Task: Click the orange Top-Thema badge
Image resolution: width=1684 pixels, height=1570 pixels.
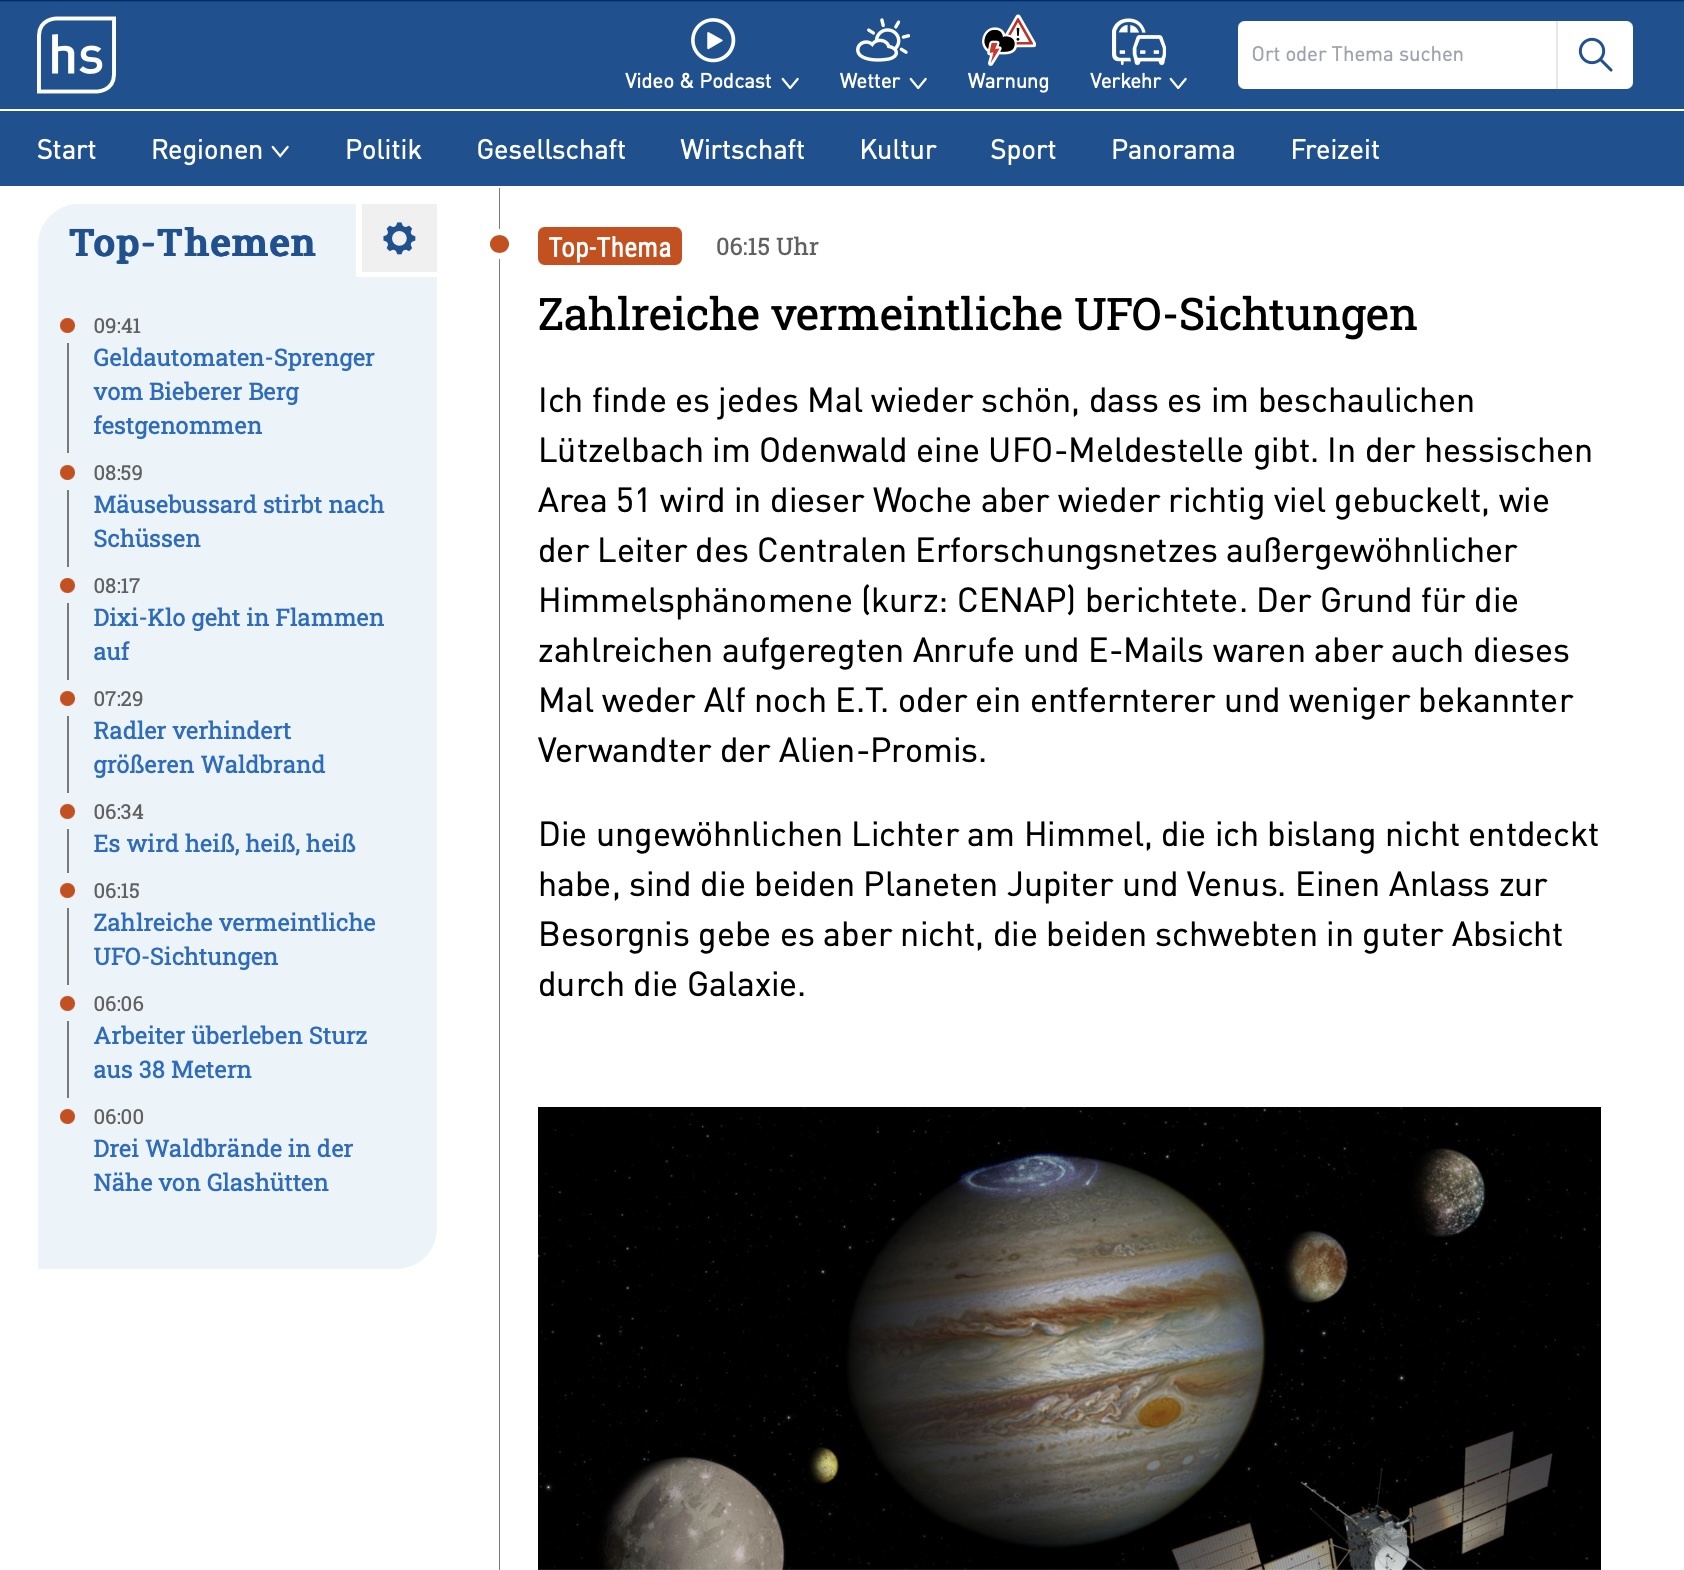Action: tap(610, 246)
